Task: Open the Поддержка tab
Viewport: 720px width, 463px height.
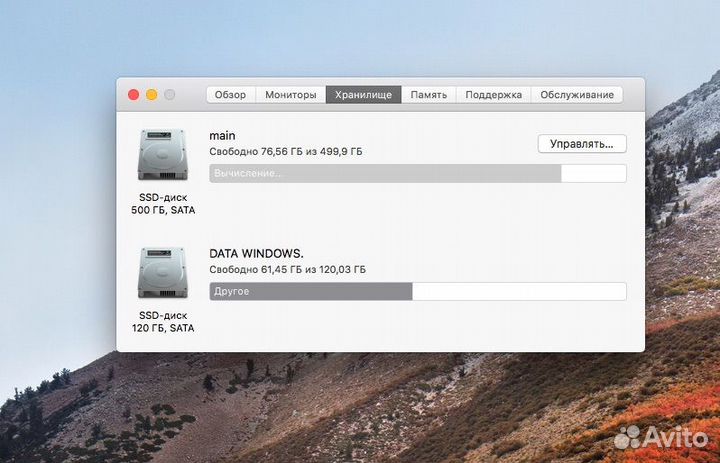Action: click(x=494, y=95)
